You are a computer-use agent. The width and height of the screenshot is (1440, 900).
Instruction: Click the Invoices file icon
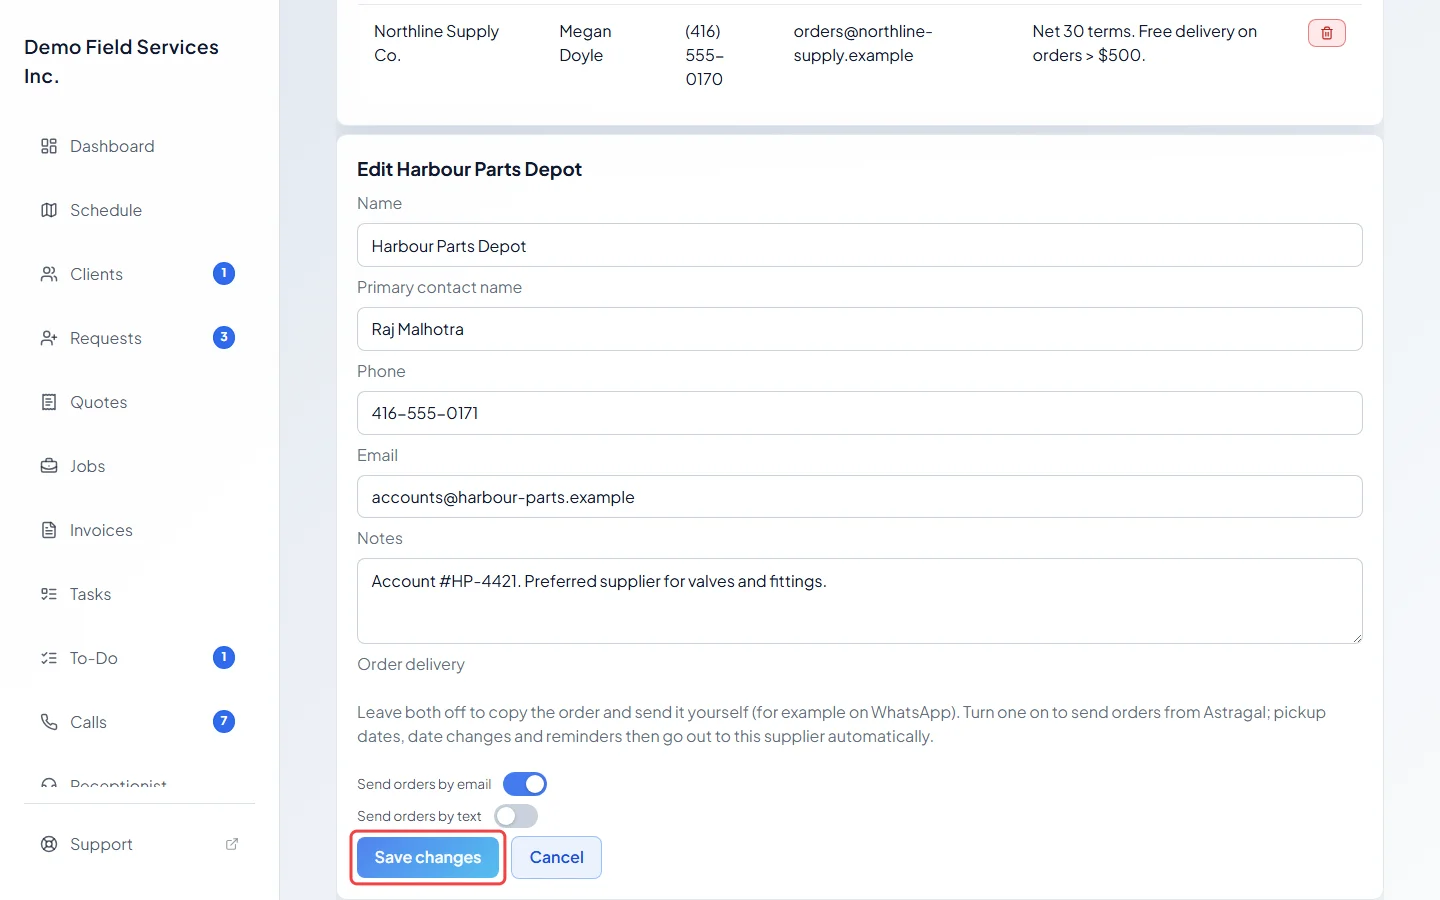tap(49, 530)
